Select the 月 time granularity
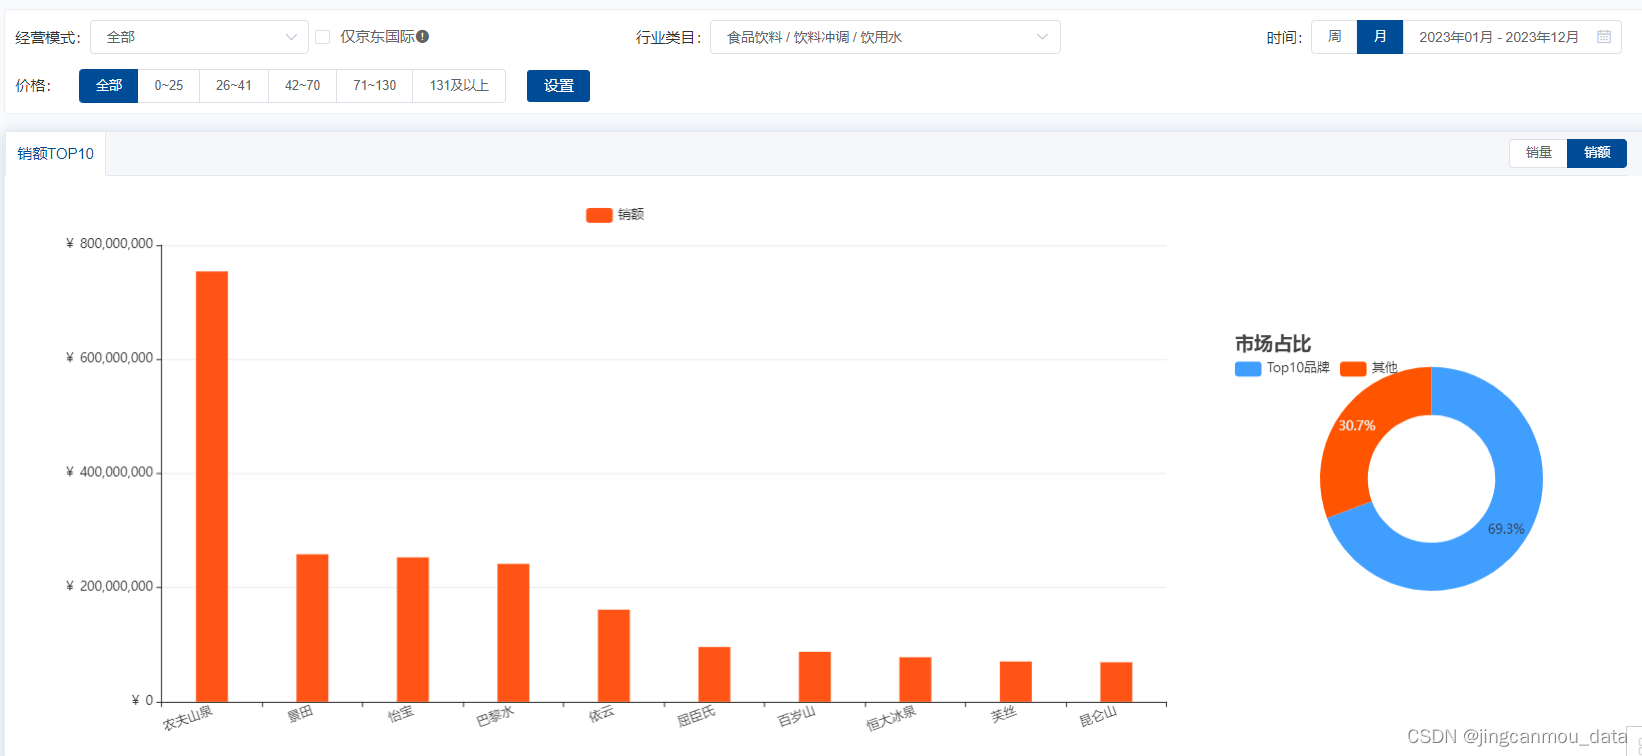This screenshot has width=1642, height=756. click(x=1380, y=37)
